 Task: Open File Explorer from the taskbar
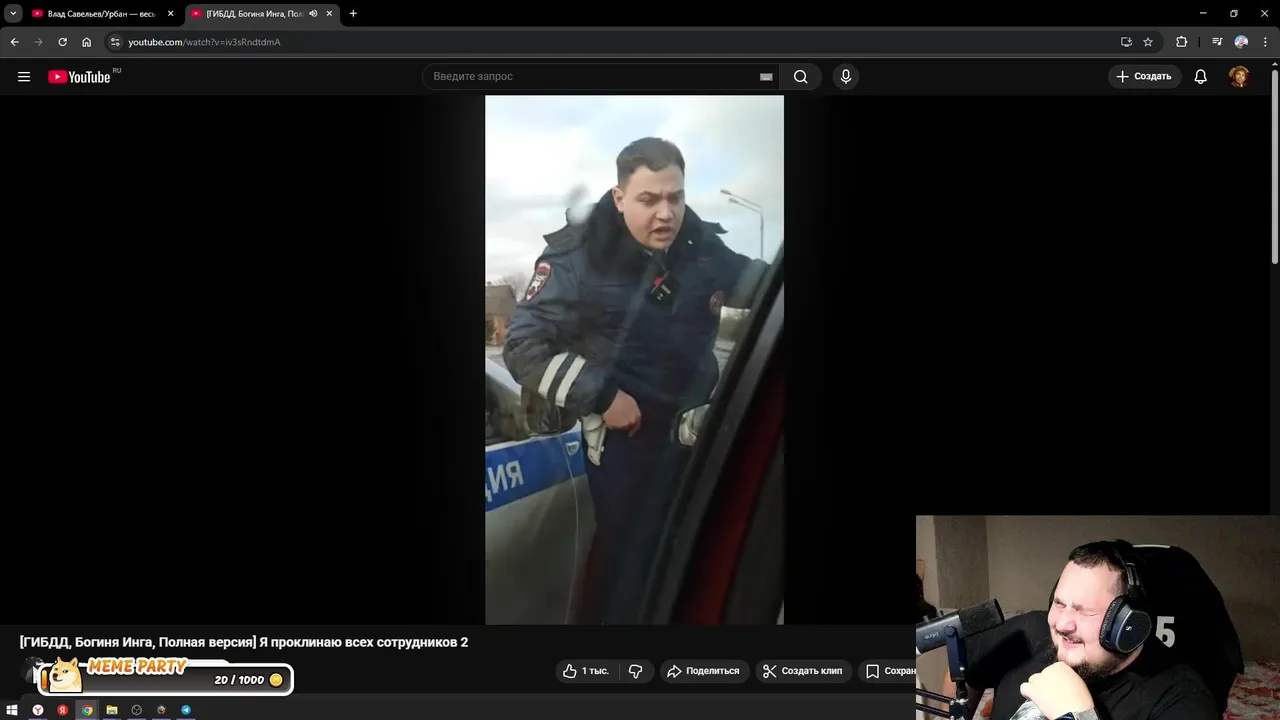coord(112,710)
